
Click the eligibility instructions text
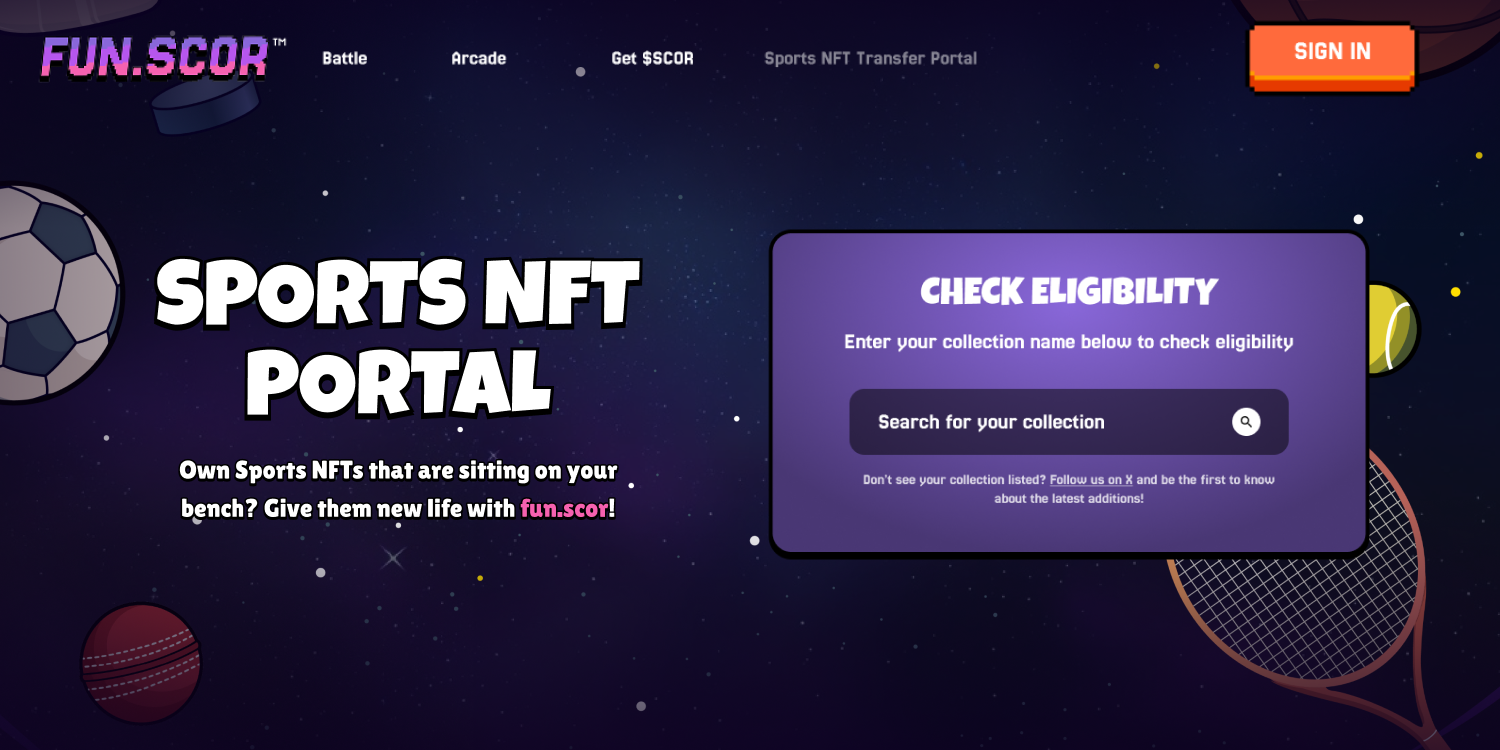click(1068, 341)
